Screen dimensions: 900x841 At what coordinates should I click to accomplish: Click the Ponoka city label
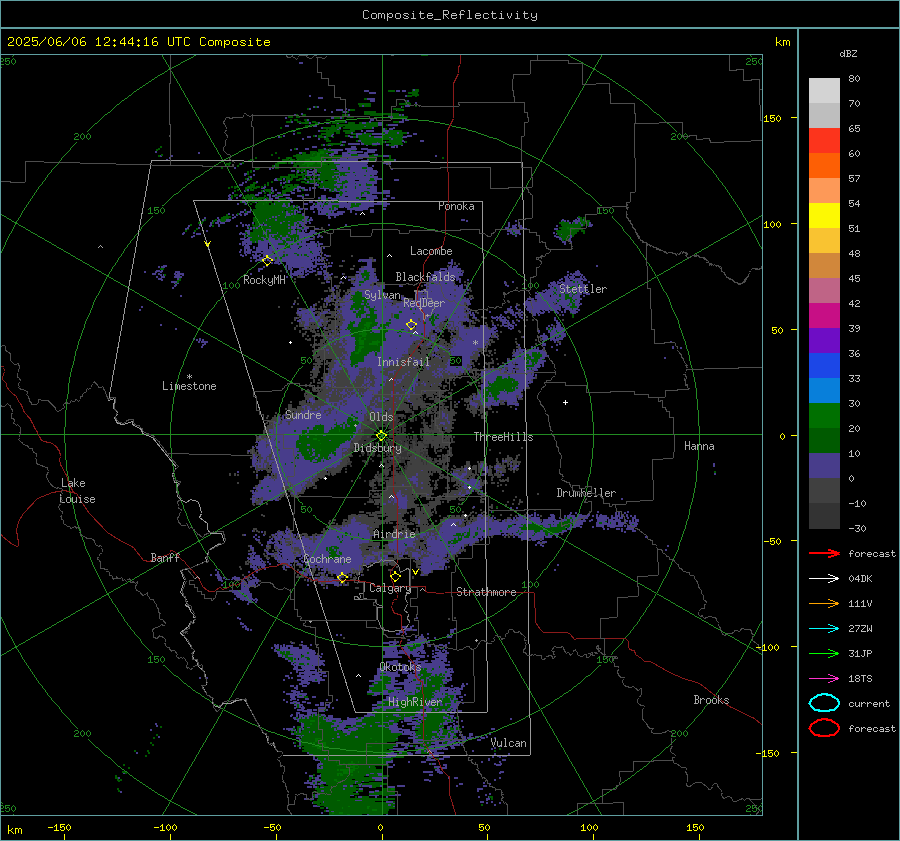[456, 207]
